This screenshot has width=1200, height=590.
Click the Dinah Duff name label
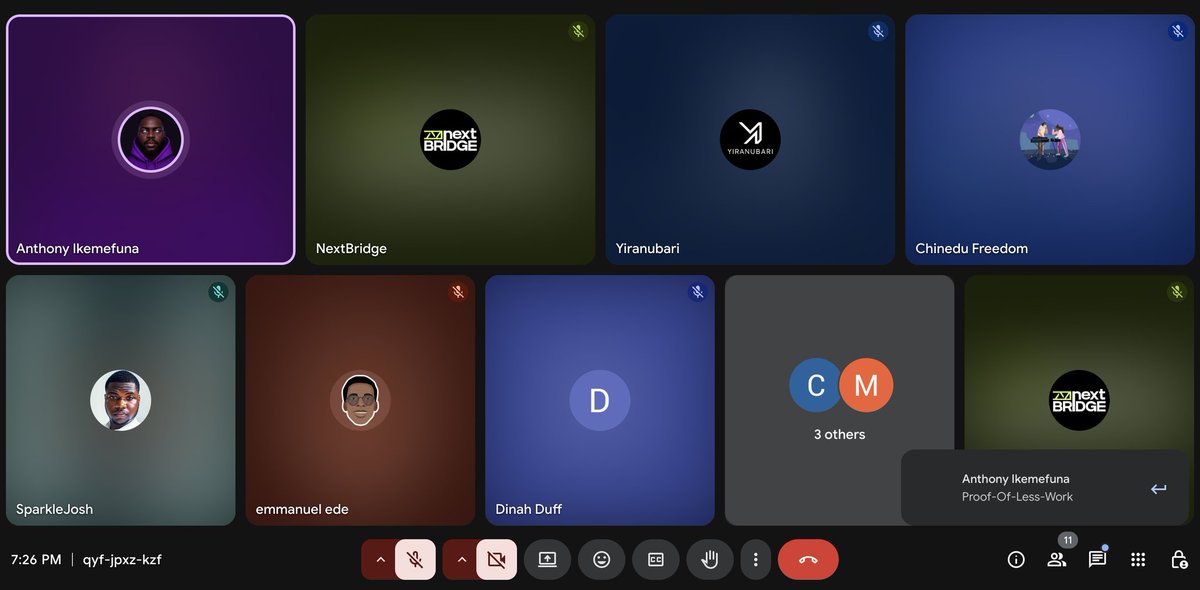529,509
